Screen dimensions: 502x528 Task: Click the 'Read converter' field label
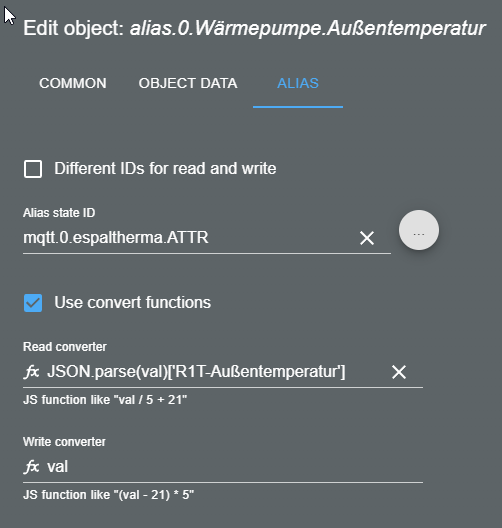[65, 347]
